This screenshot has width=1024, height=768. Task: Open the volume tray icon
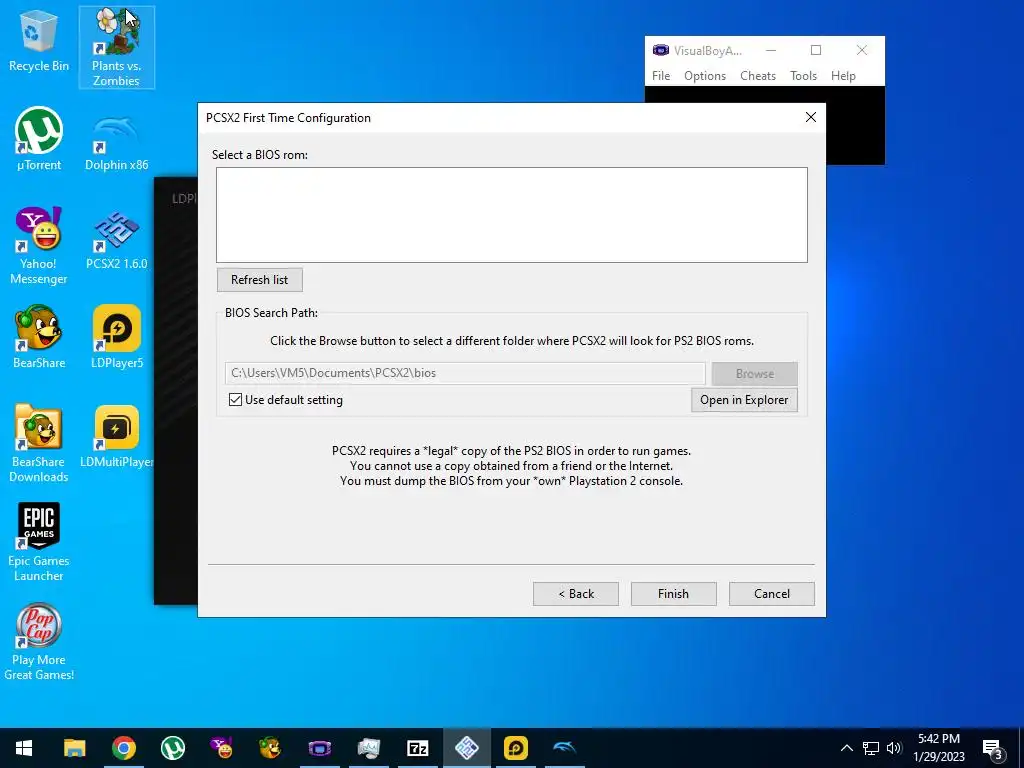coord(894,748)
